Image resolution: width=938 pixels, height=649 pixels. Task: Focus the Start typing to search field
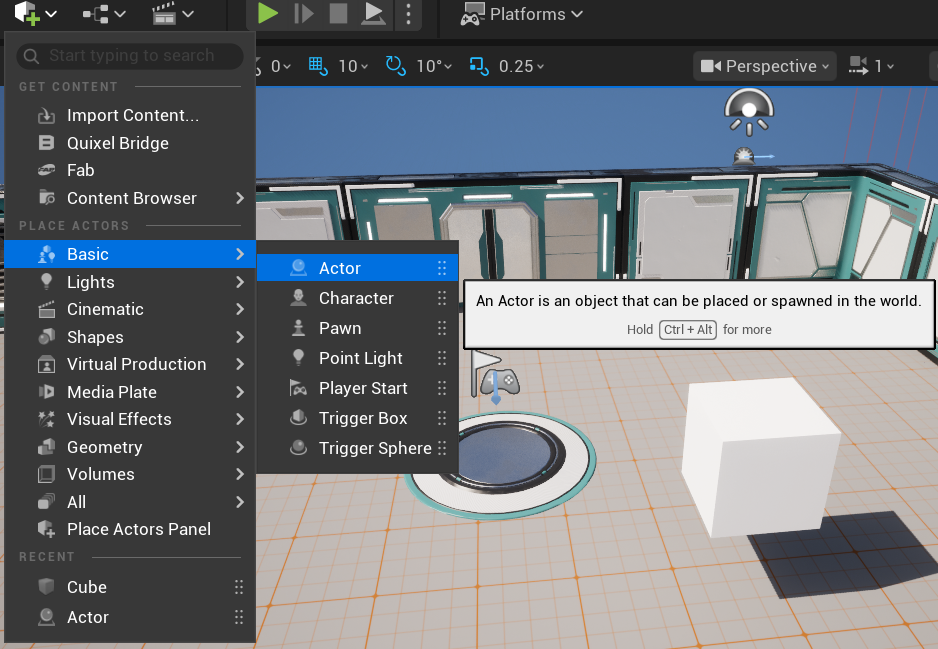pos(130,56)
